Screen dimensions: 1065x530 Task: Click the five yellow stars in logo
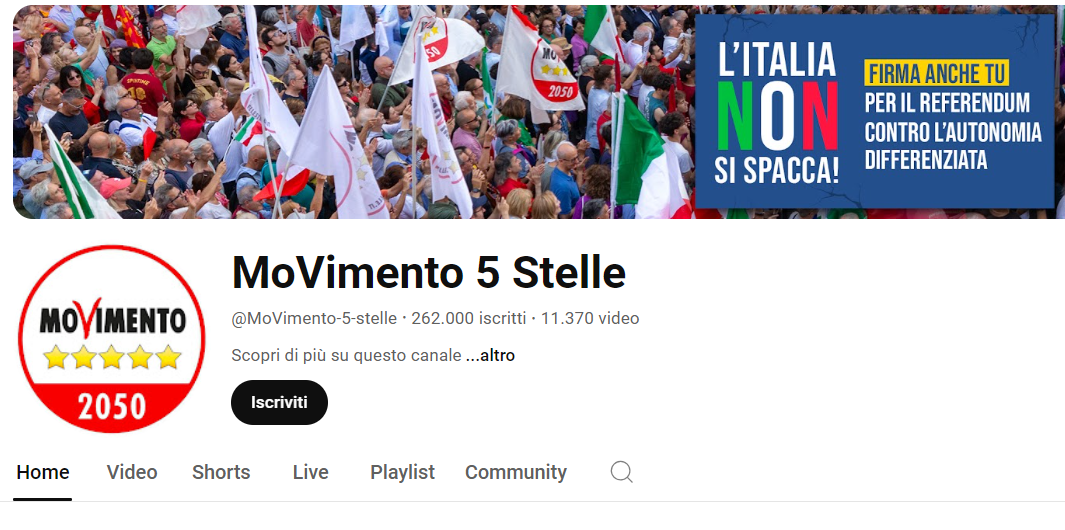pyautogui.click(x=111, y=357)
